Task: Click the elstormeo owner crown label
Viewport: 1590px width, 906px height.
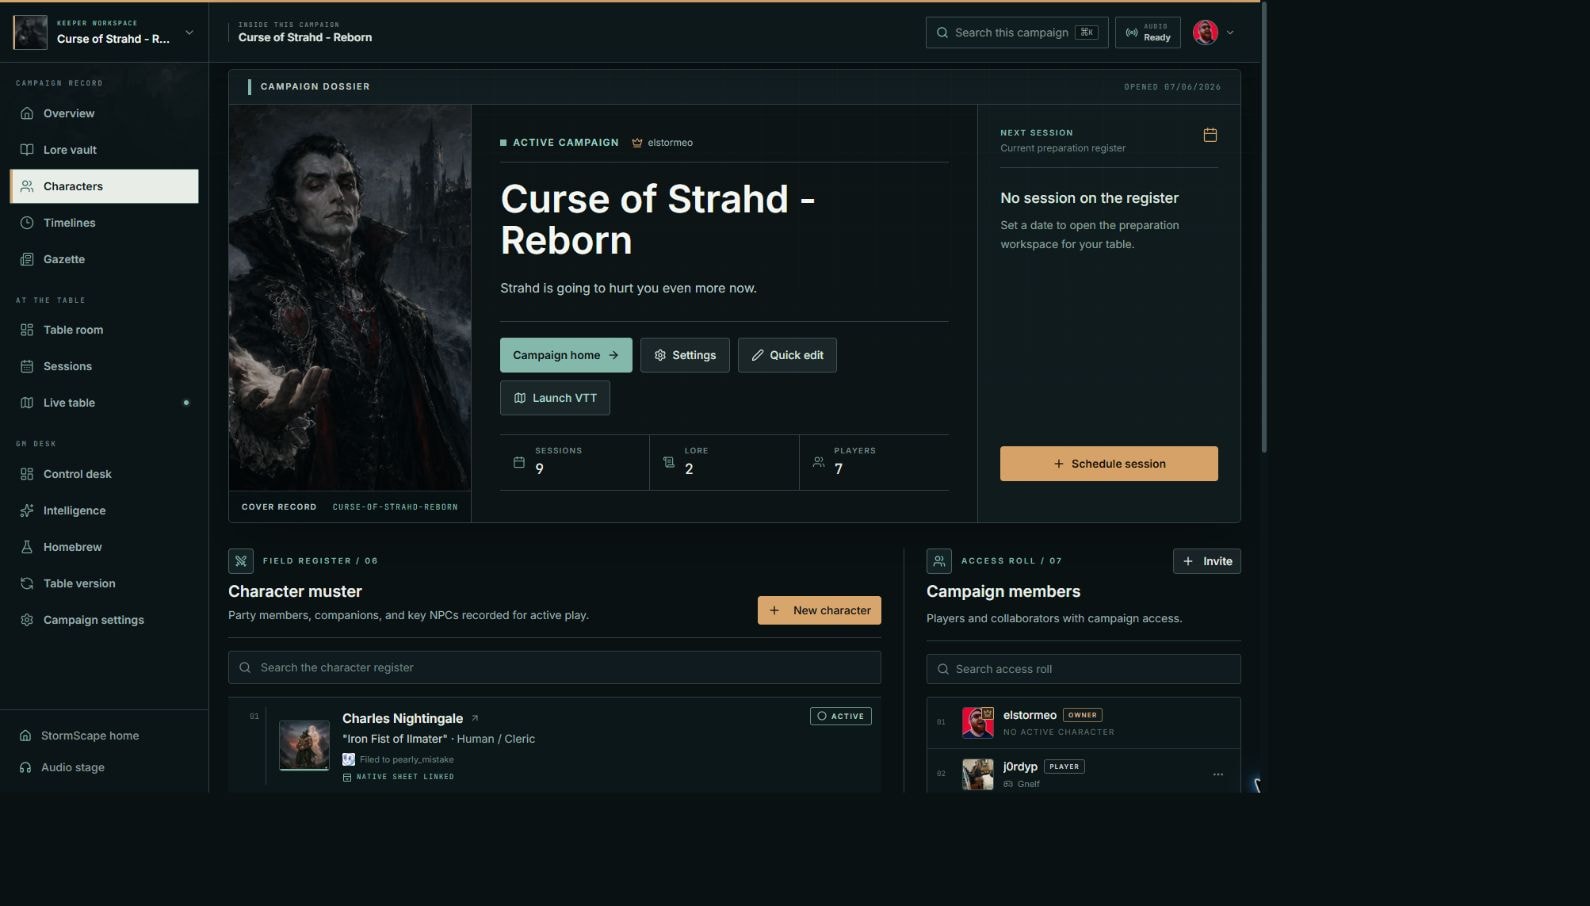Action: [662, 143]
